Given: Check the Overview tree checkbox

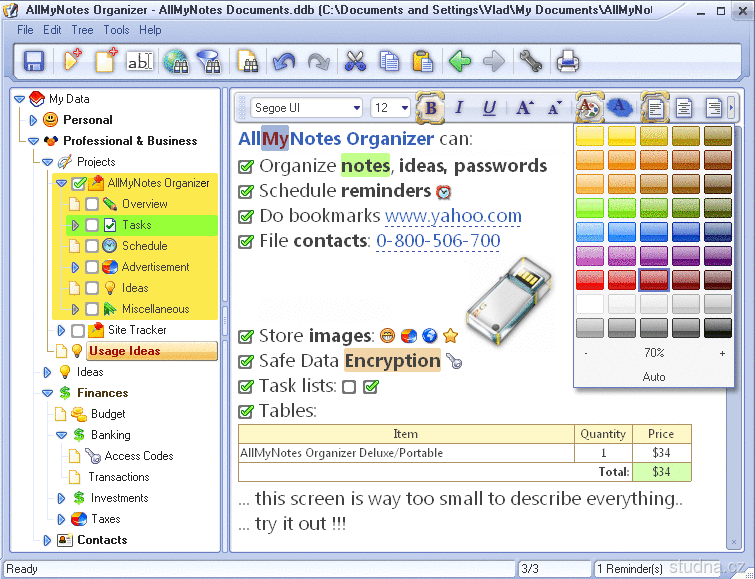Looking at the screenshot, I should 92,204.
